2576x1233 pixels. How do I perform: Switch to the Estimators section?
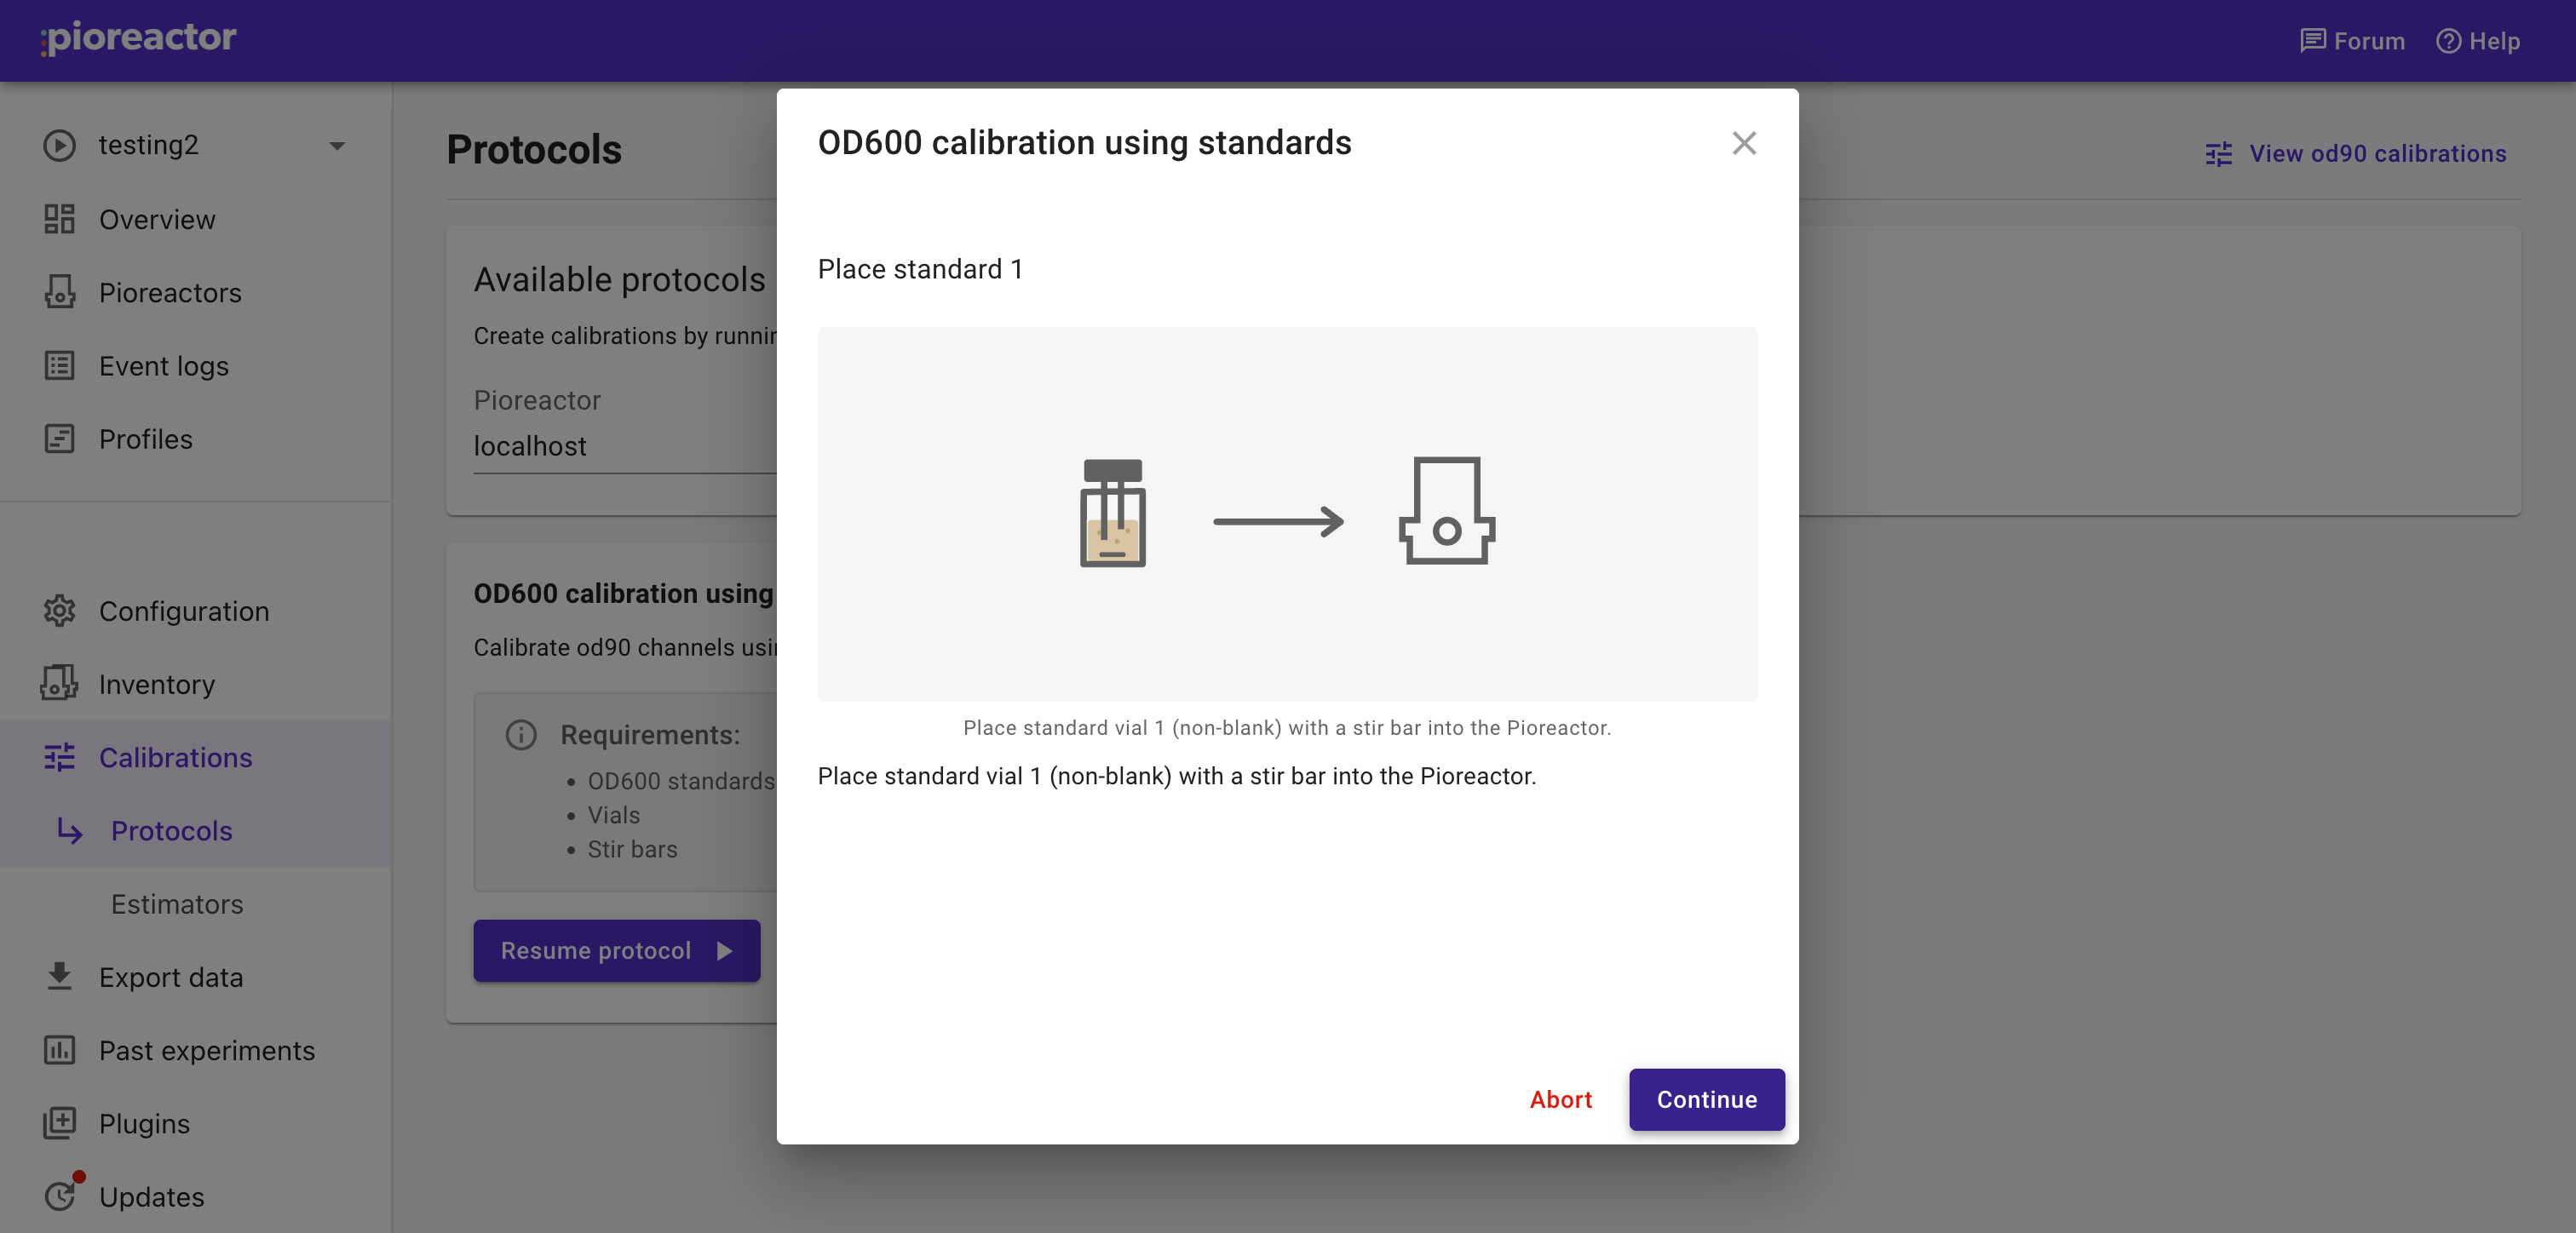click(177, 904)
